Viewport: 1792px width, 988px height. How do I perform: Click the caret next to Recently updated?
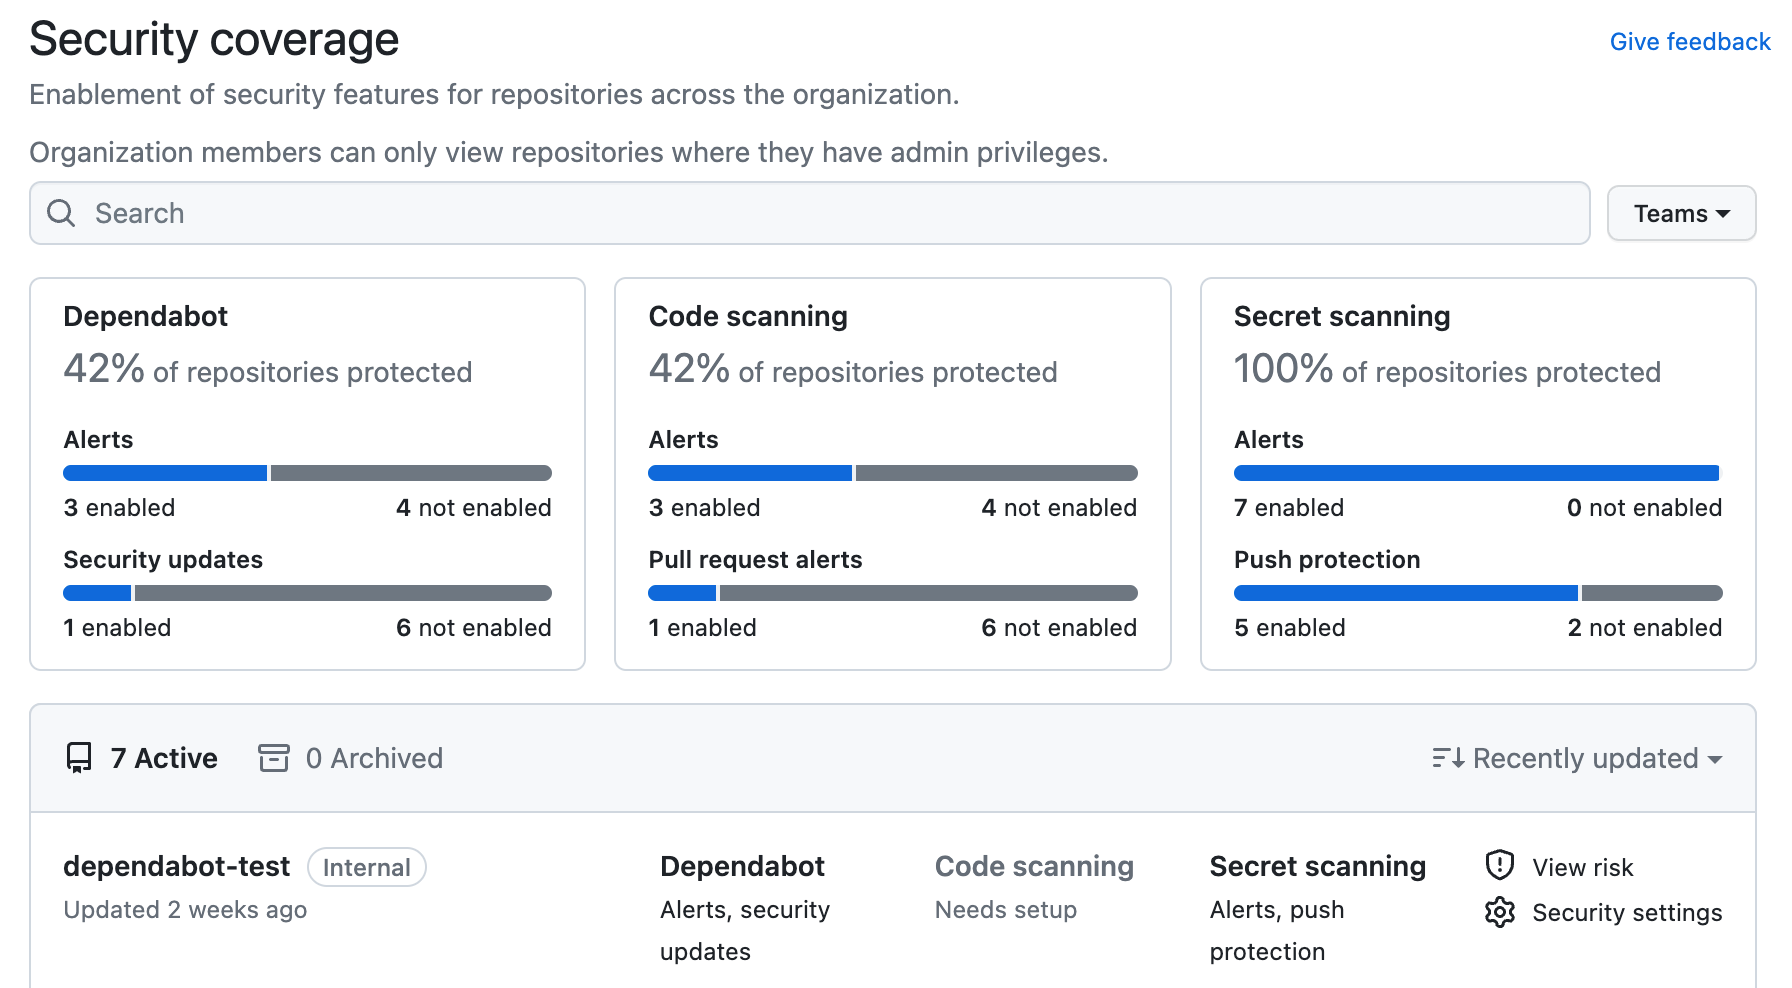pos(1717,760)
